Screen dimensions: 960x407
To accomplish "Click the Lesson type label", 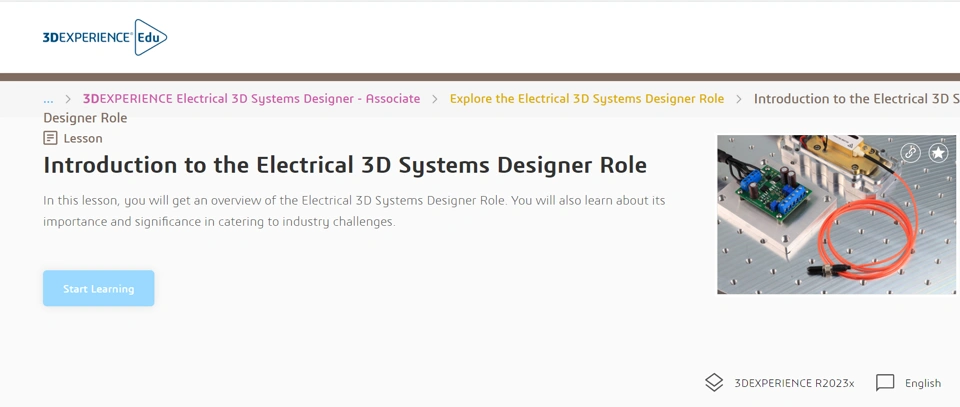I will [x=83, y=138].
